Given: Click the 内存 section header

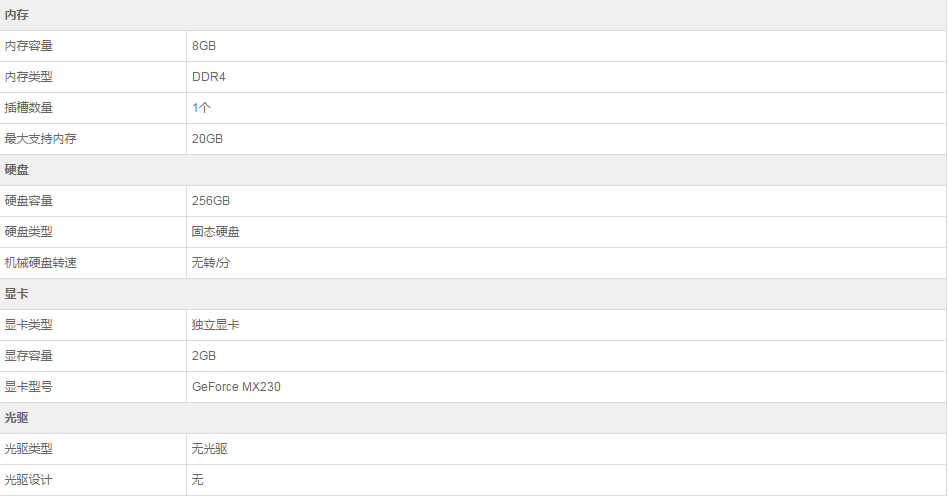Looking at the screenshot, I should click(x=17, y=15).
